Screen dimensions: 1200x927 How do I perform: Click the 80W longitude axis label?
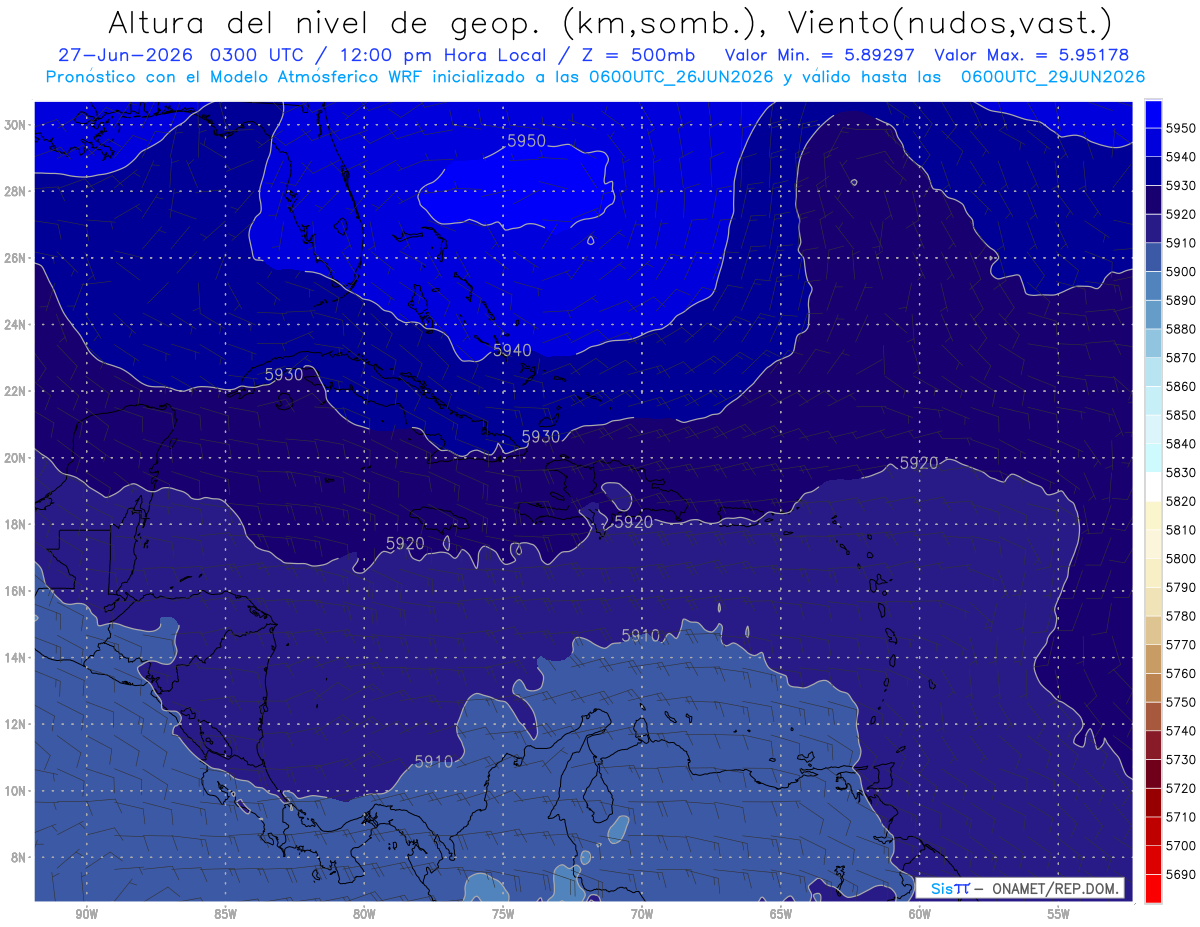(364, 914)
